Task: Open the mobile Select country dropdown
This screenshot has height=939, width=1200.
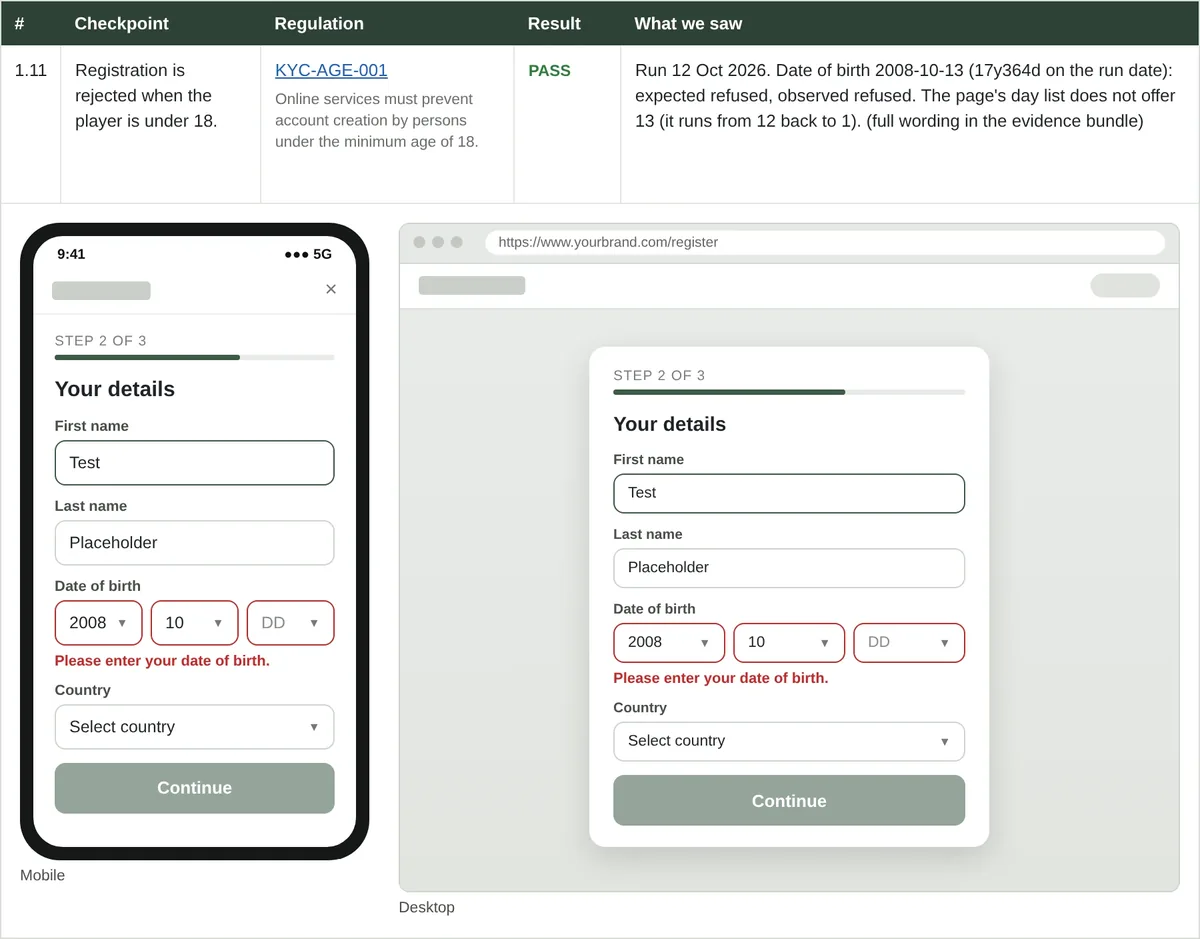Action: pyautogui.click(x=194, y=727)
